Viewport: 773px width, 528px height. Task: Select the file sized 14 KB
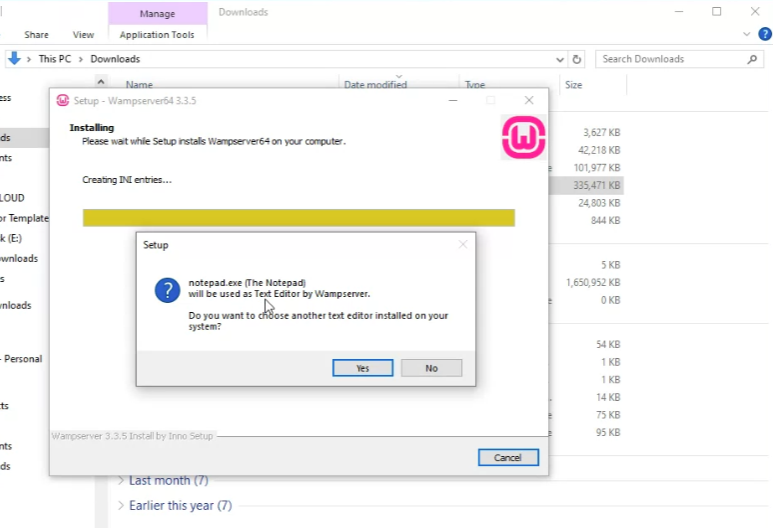coord(608,397)
